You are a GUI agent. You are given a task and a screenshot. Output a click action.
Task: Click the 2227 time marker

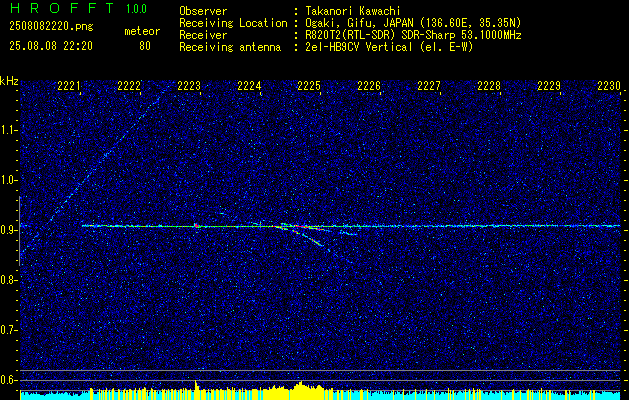429,86
